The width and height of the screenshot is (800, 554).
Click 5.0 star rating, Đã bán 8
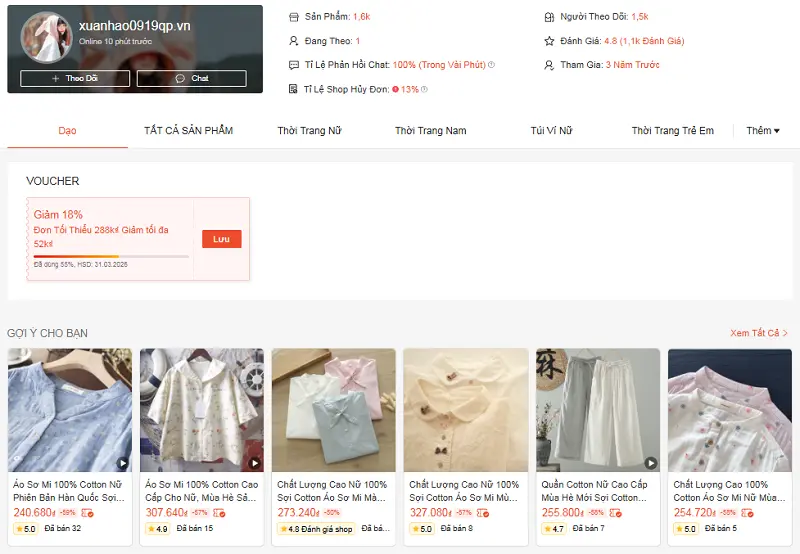point(422,529)
